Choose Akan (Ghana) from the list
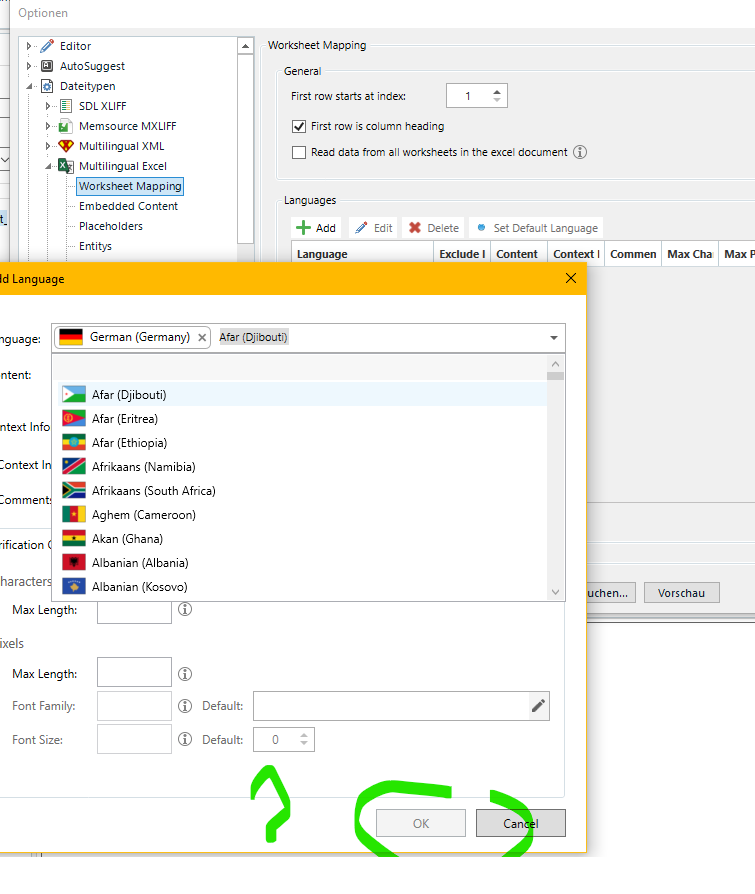This screenshot has height=894, width=755. 302,538
